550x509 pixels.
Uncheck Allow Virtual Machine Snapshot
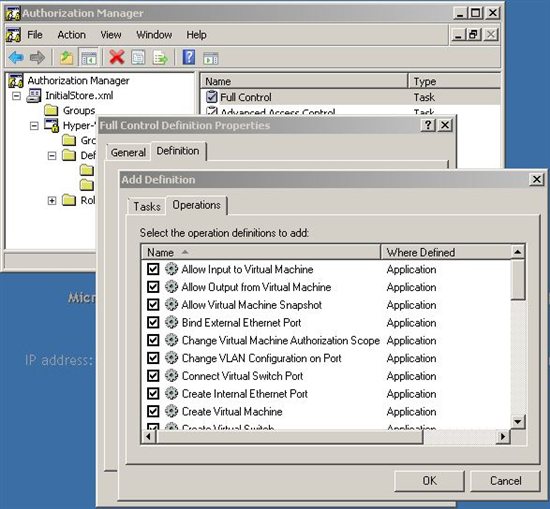(x=153, y=304)
